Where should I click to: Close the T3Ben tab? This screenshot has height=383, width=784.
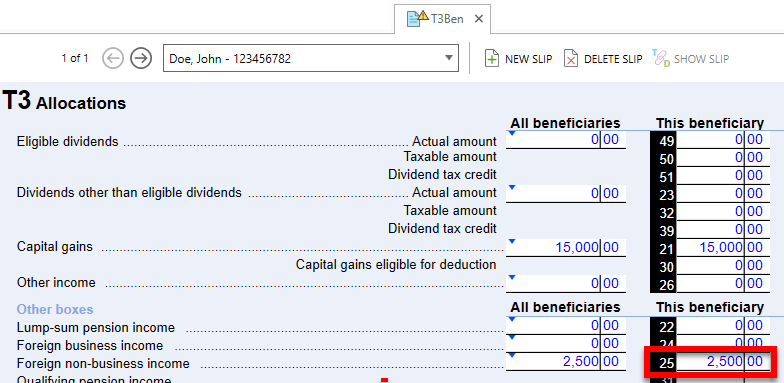(x=478, y=19)
